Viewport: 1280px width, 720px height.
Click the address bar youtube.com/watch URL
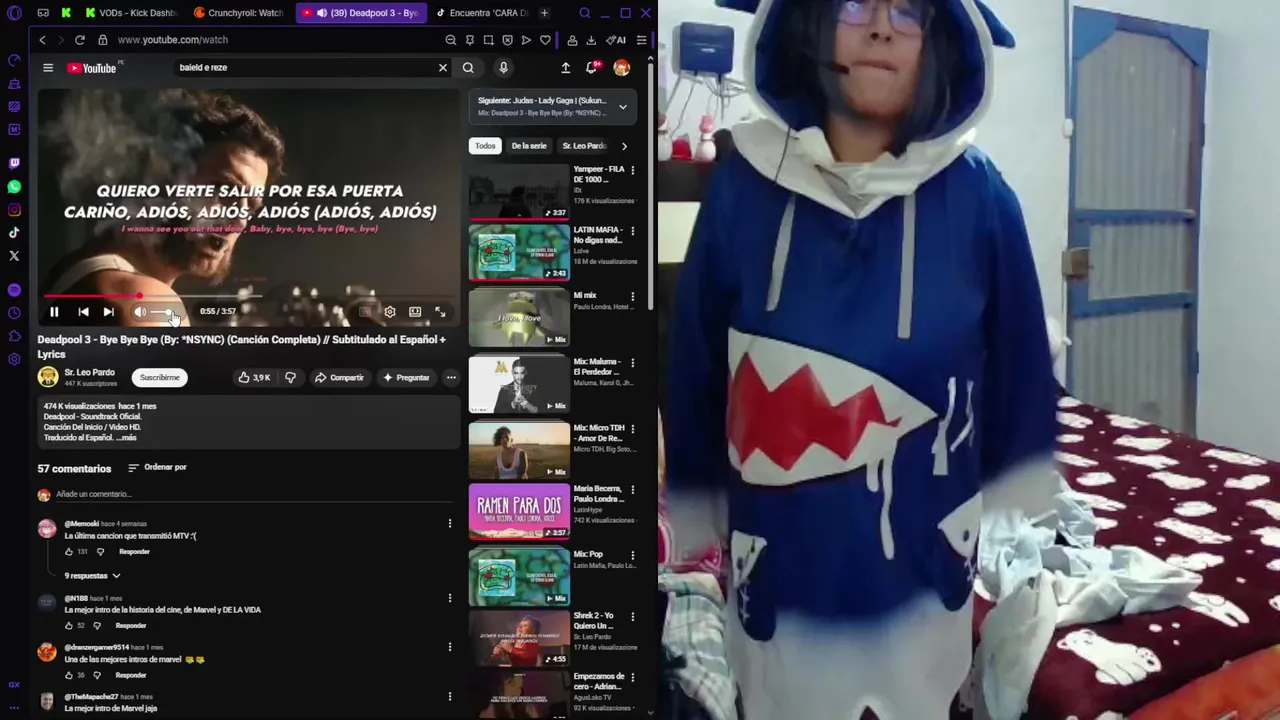tap(173, 40)
